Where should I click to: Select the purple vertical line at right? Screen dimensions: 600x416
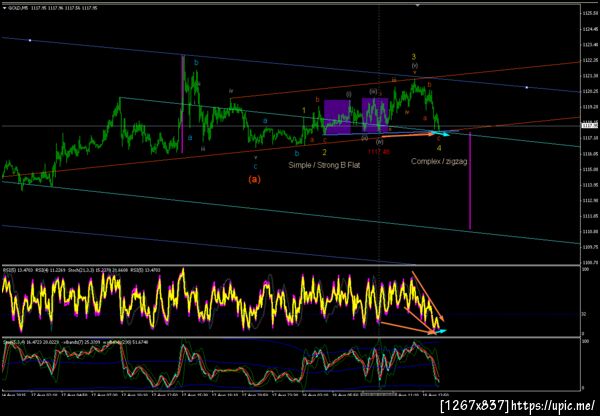(x=470, y=181)
